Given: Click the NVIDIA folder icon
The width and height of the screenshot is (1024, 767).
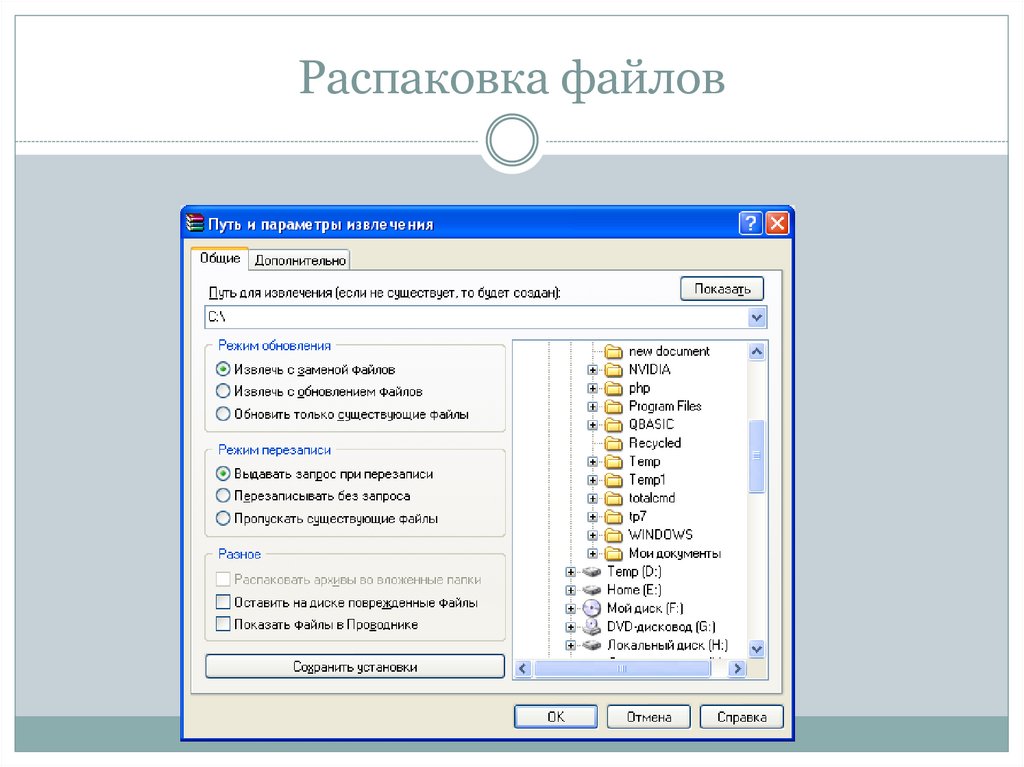Looking at the screenshot, I should pyautogui.click(x=613, y=370).
